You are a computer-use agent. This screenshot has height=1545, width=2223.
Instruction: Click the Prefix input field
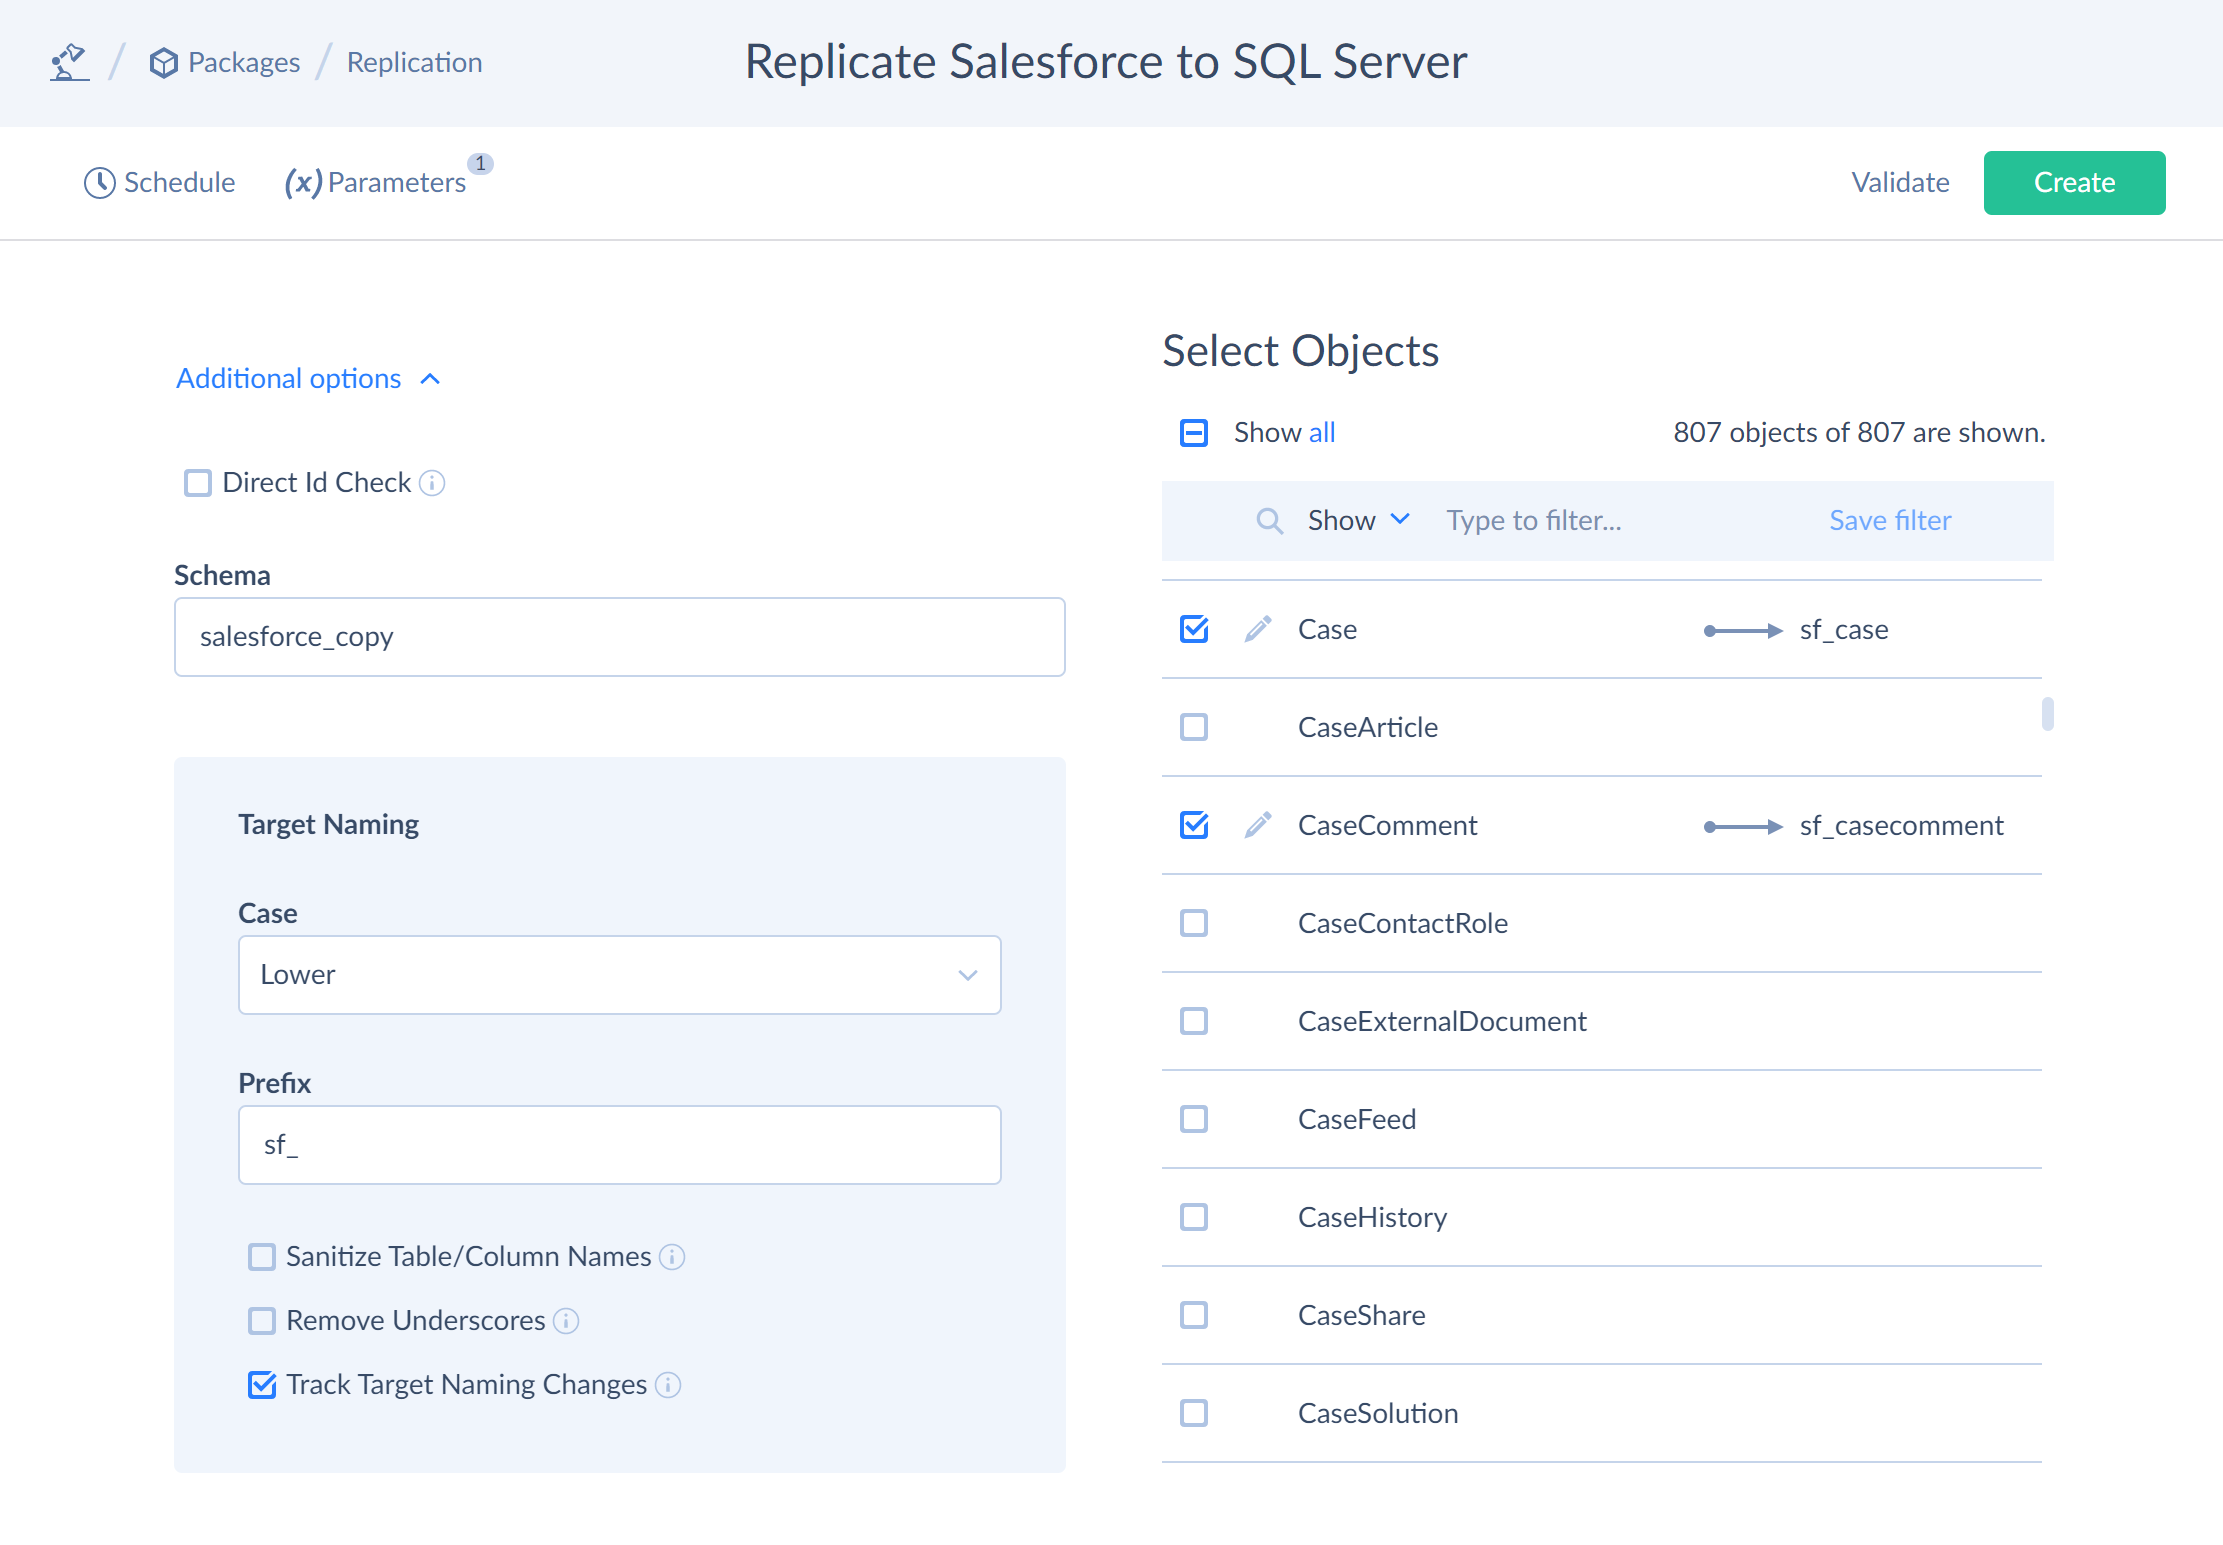tap(620, 1143)
